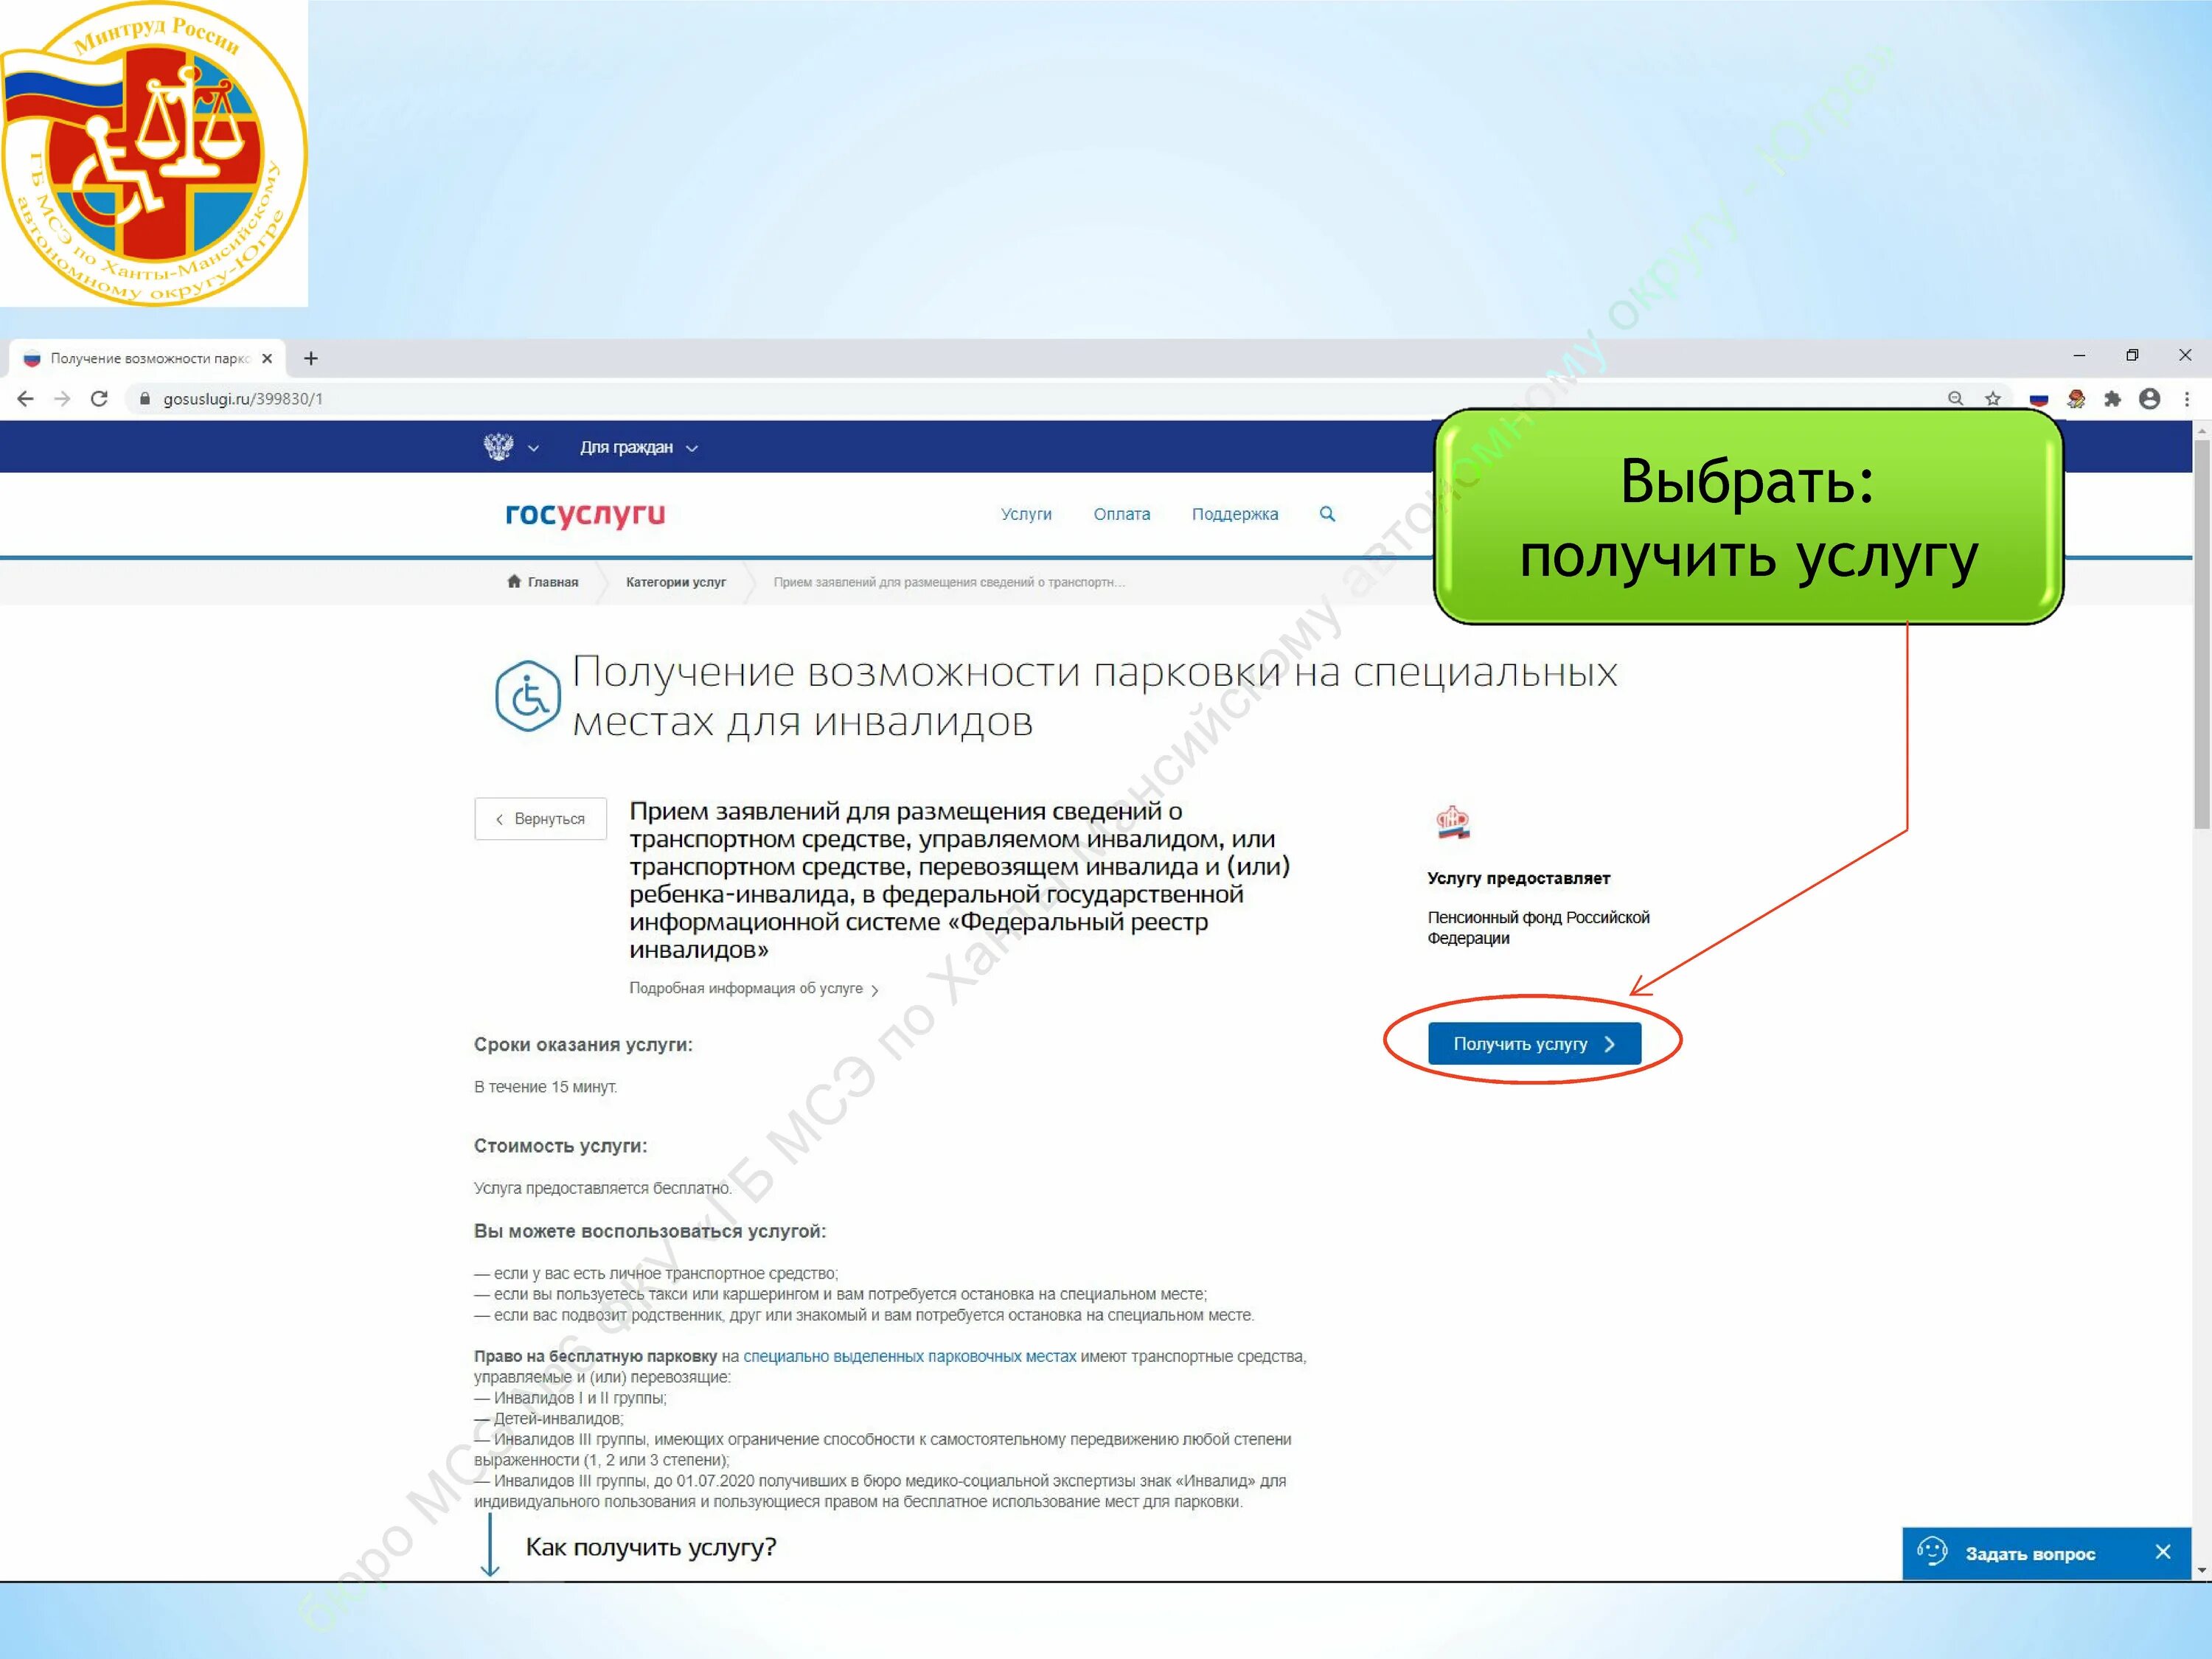
Task: Close the 'Получение возможности парковки' tab
Action: point(267,358)
